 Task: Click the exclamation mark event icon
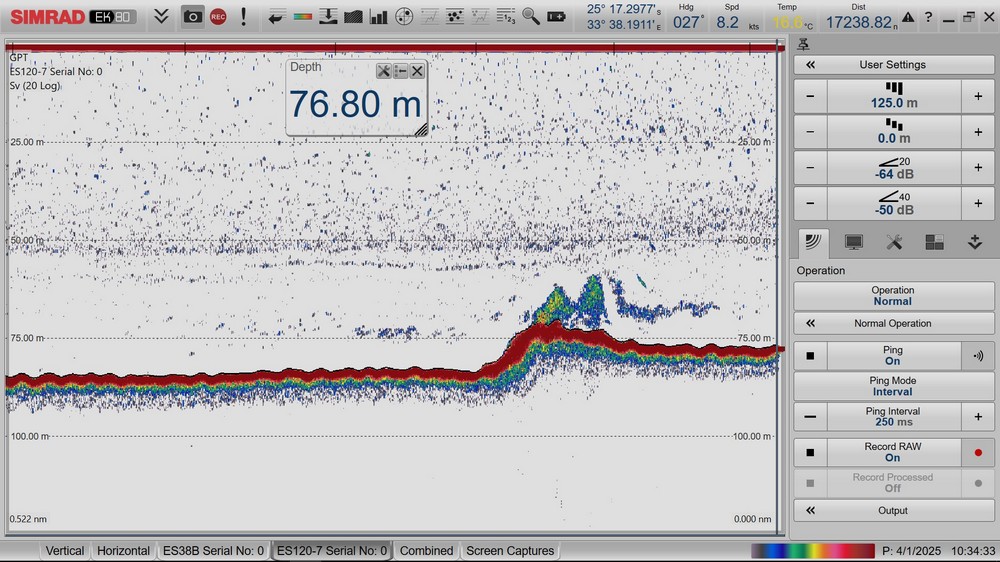click(x=243, y=17)
